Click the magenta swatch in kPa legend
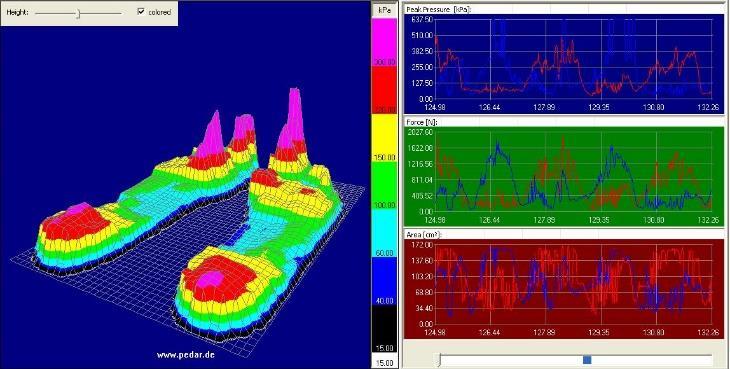Screen dimensions: 730x369 (x=384, y=40)
